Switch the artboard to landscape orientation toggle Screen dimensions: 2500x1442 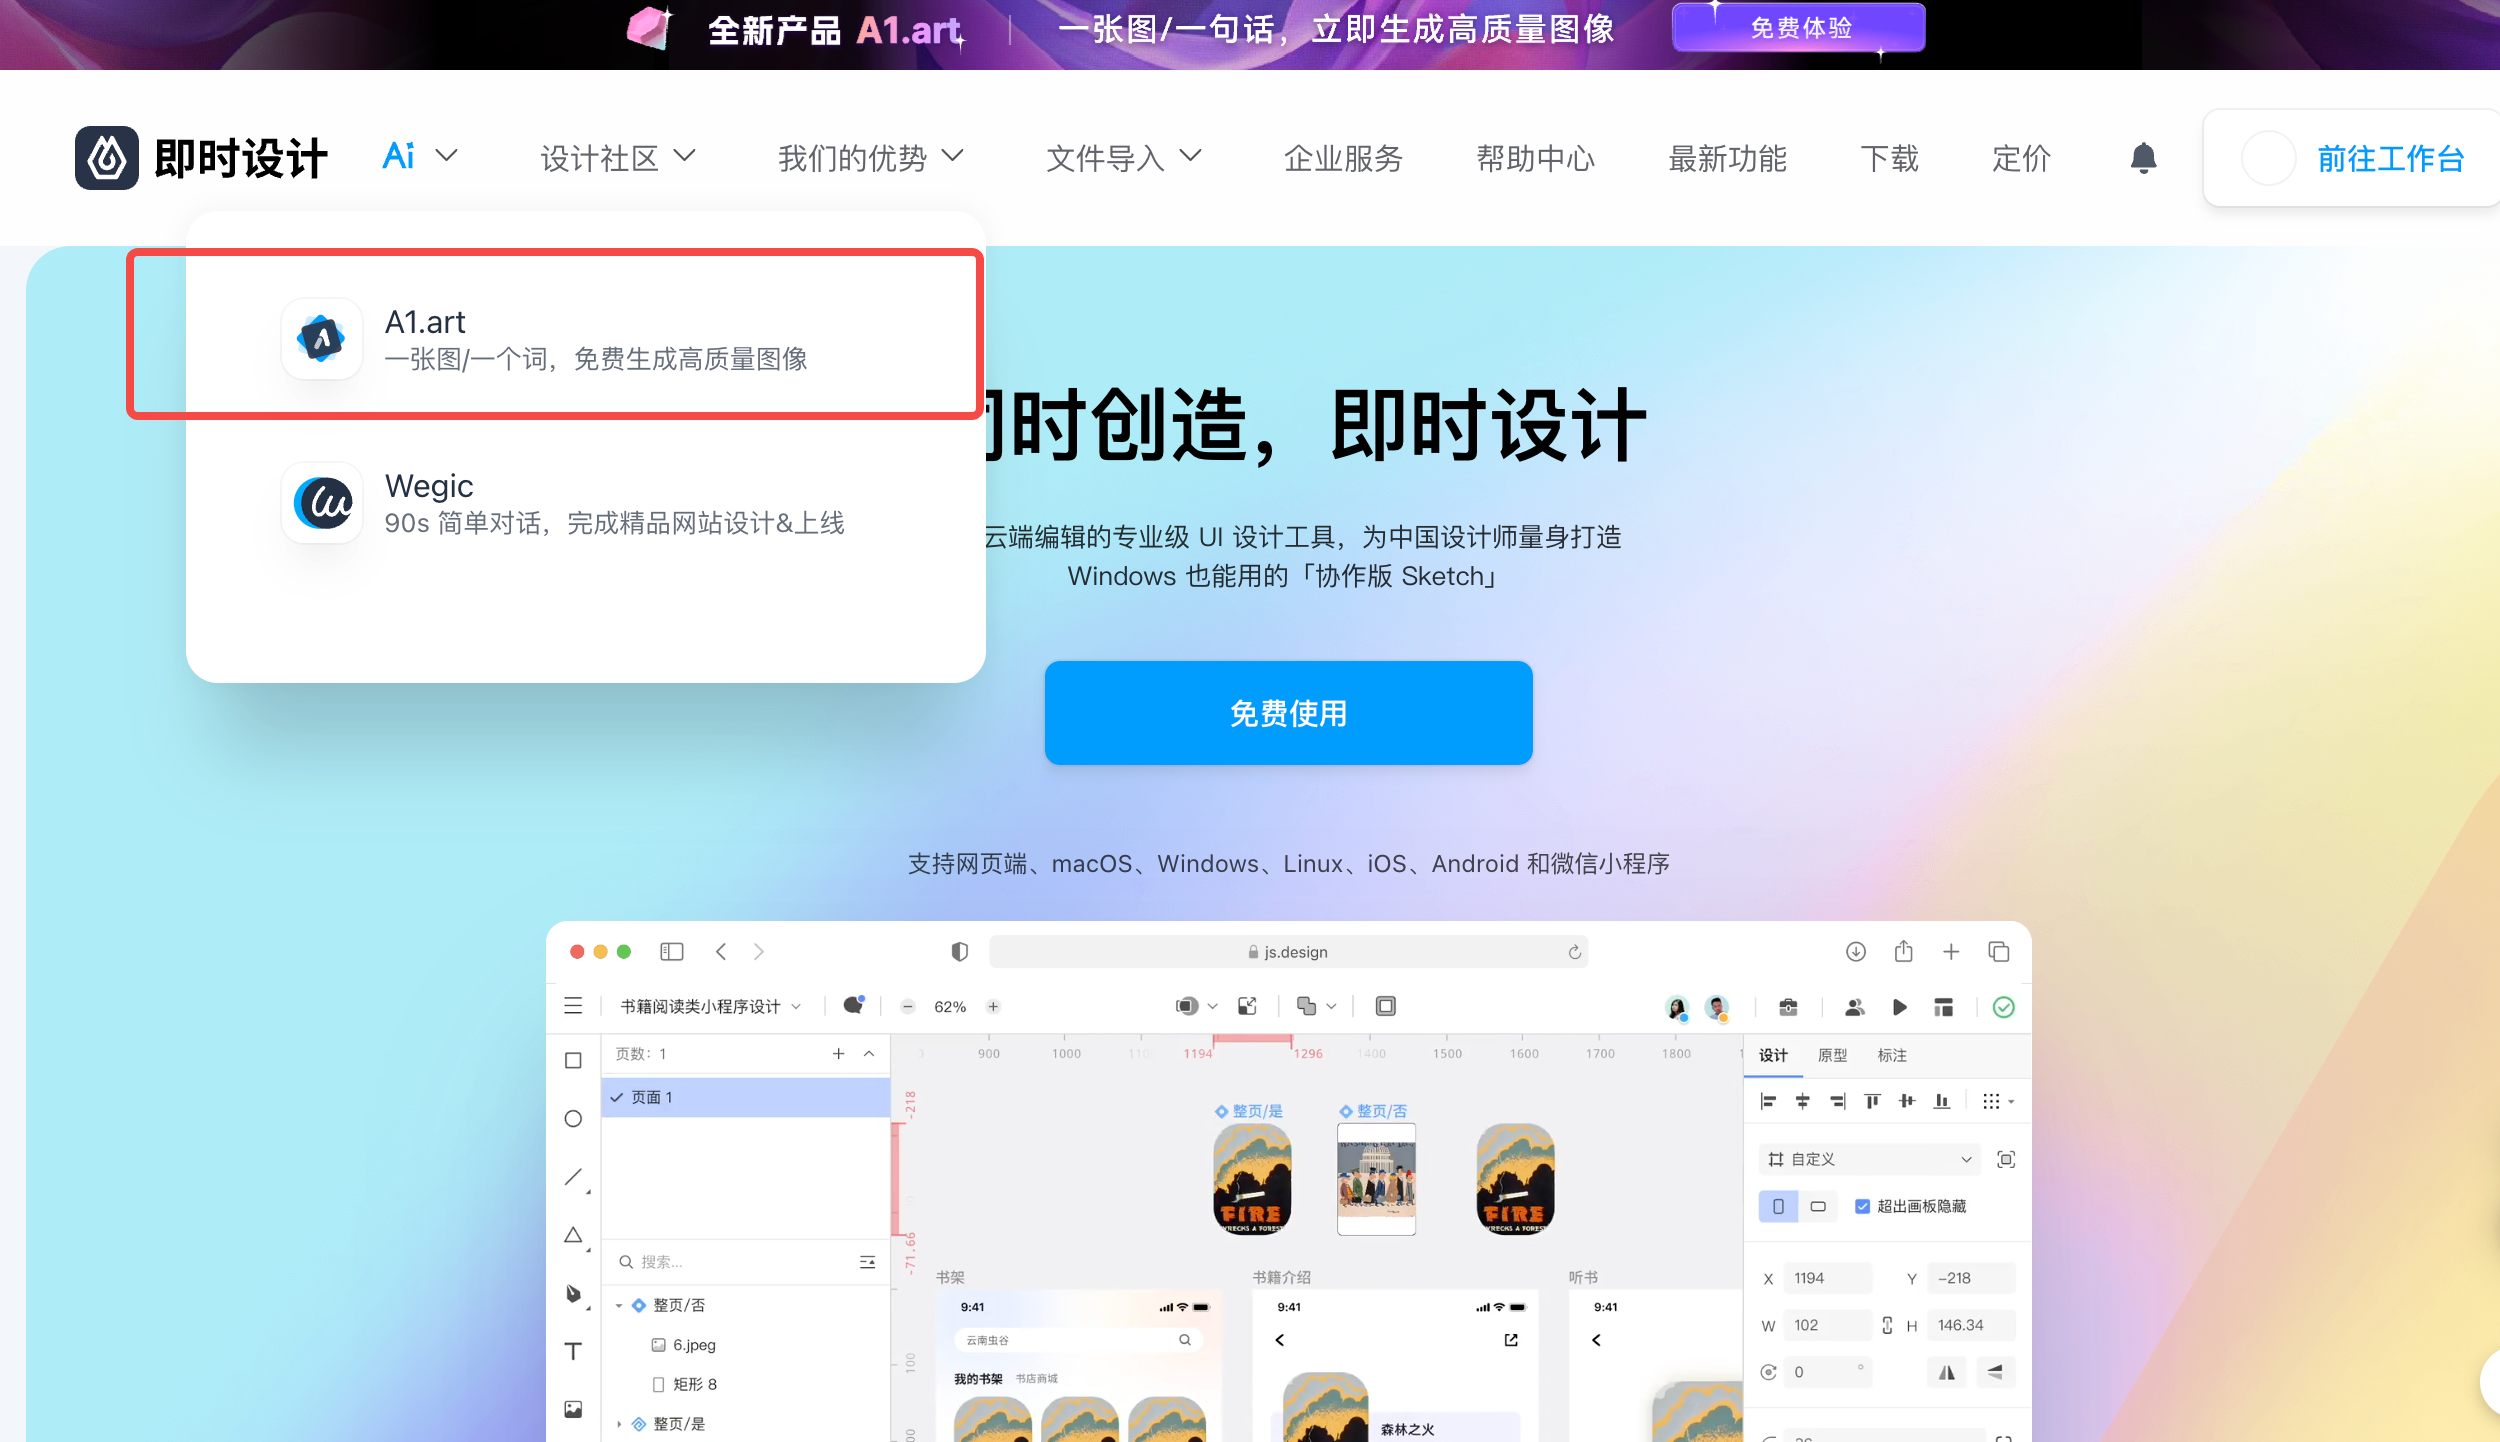pos(1820,1206)
